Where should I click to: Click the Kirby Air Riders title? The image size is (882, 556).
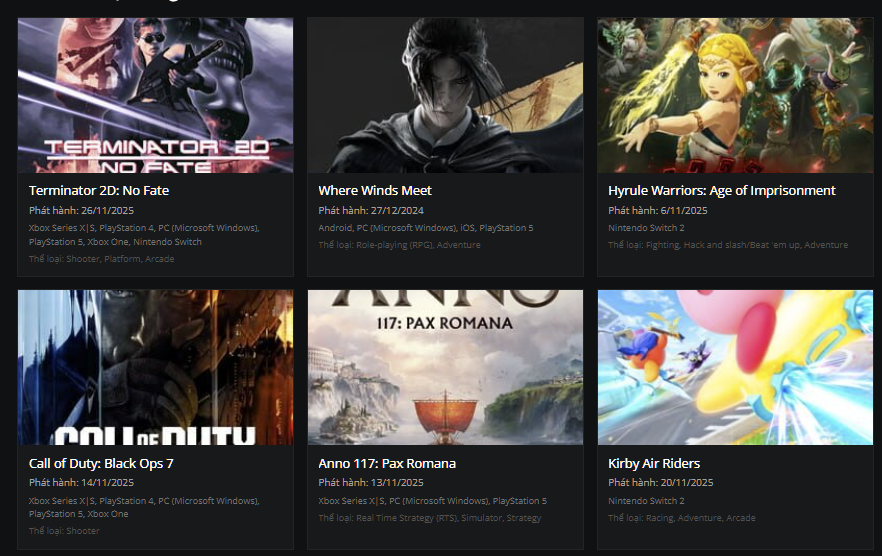654,463
